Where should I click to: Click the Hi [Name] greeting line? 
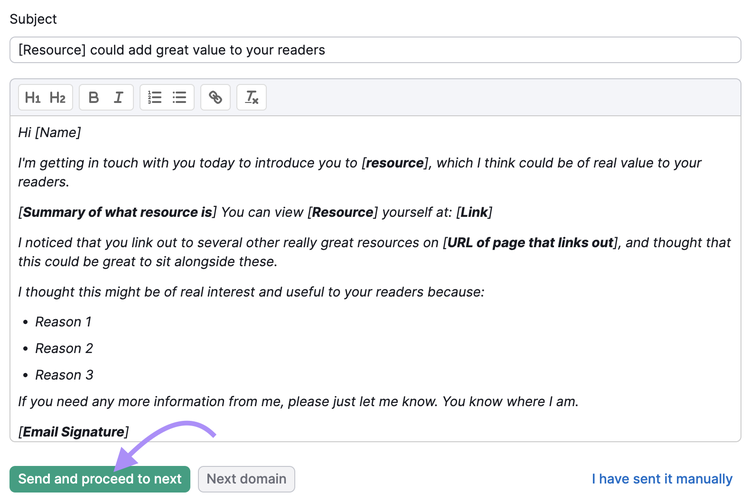pyautogui.click(x=49, y=132)
